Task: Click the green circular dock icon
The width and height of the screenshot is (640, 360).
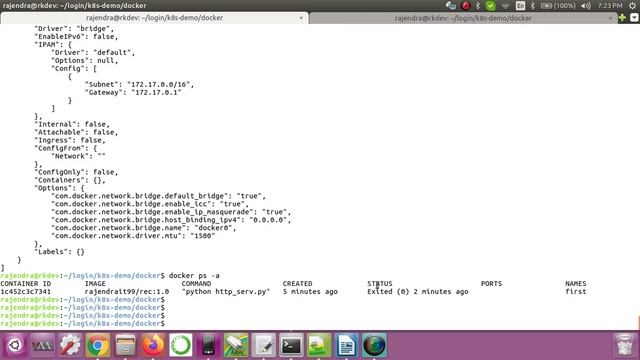Action: click(180, 345)
